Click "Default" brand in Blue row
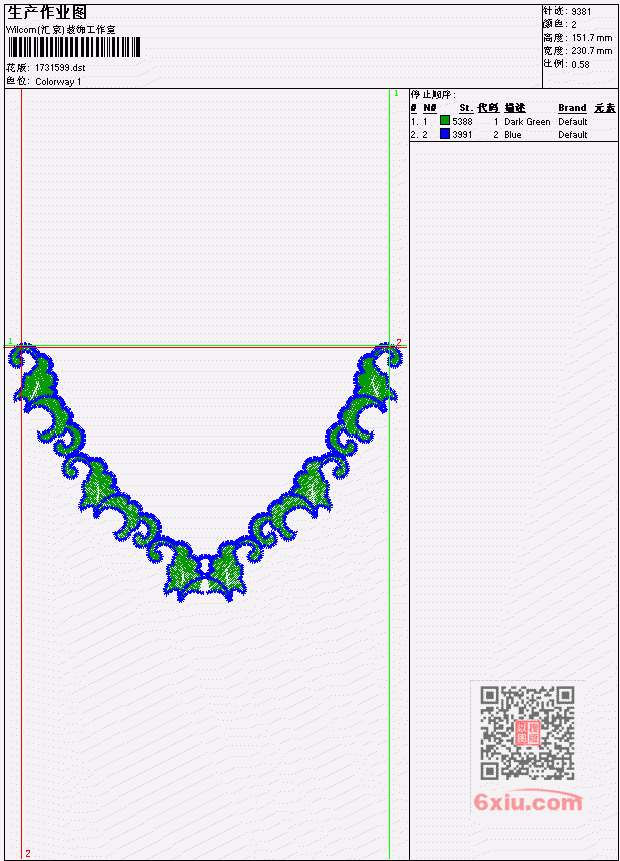Viewport: 620px width, 861px height. coord(573,135)
